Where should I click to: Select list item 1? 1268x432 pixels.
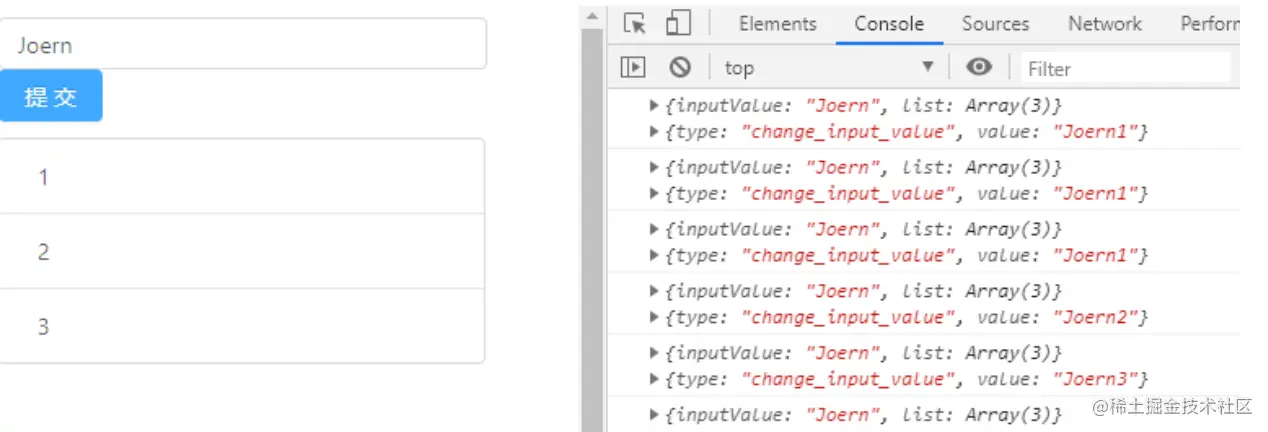(x=242, y=177)
